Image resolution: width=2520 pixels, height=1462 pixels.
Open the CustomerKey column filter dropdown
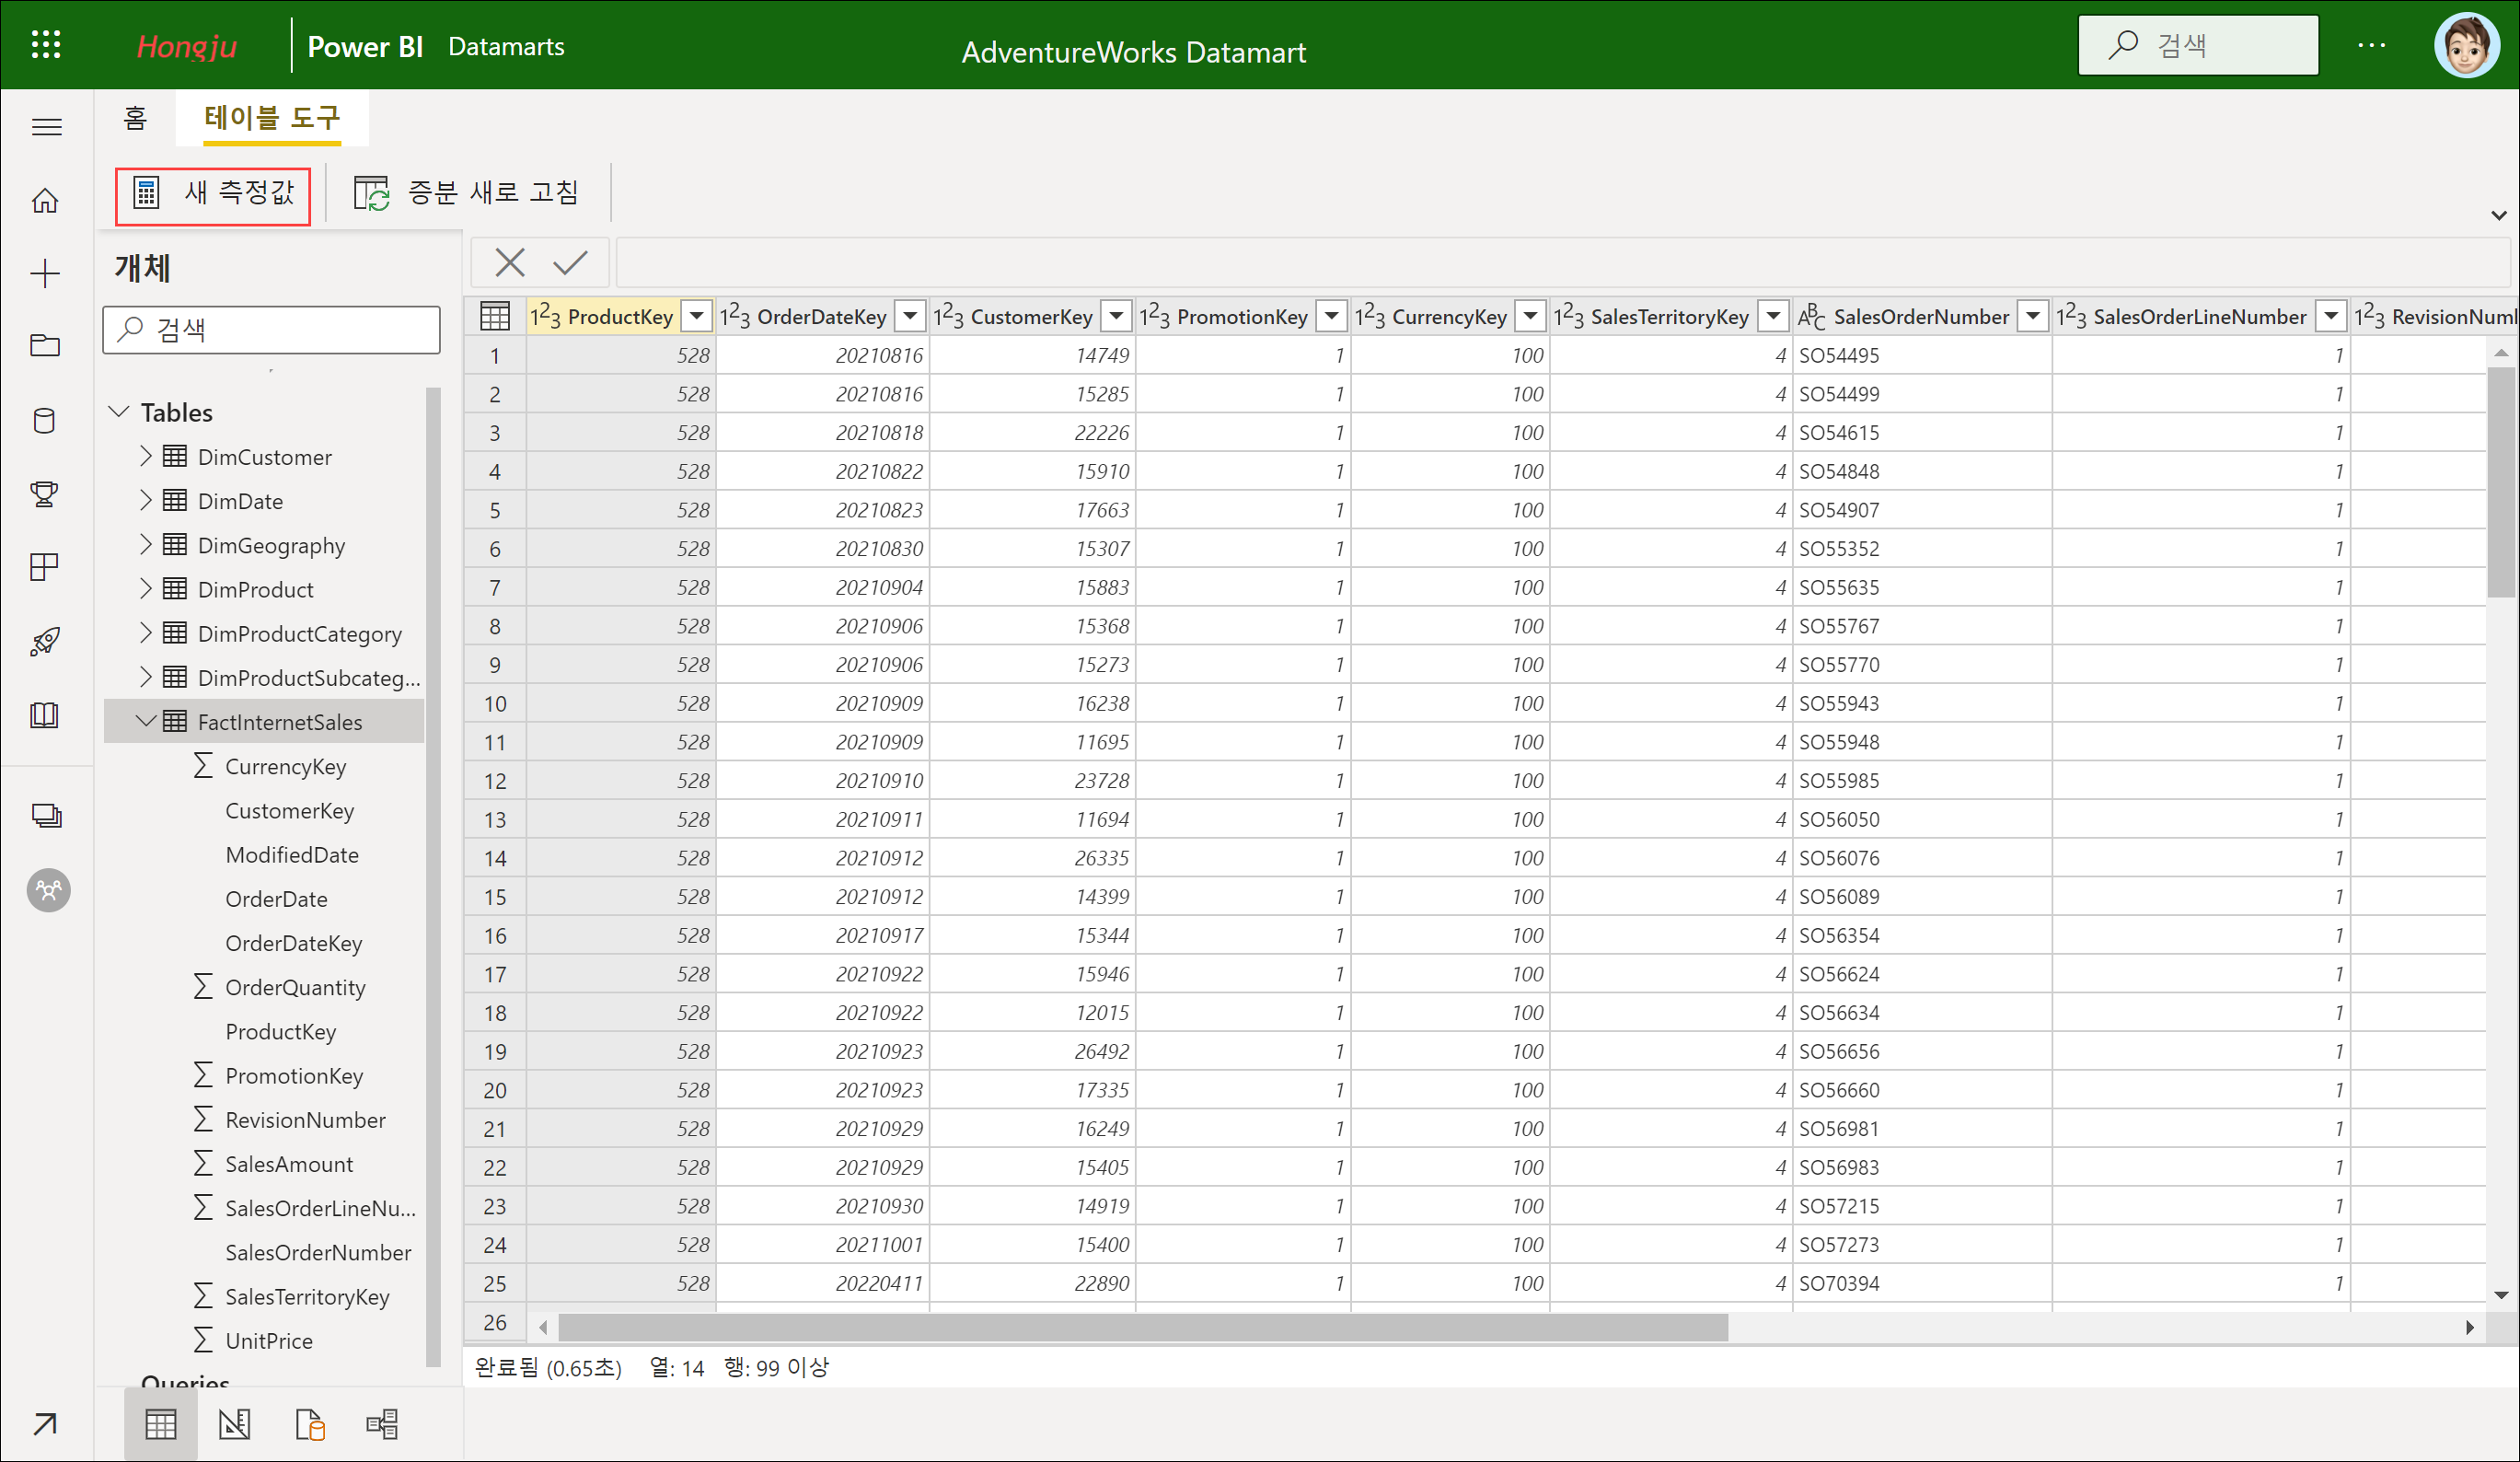pos(1116,316)
